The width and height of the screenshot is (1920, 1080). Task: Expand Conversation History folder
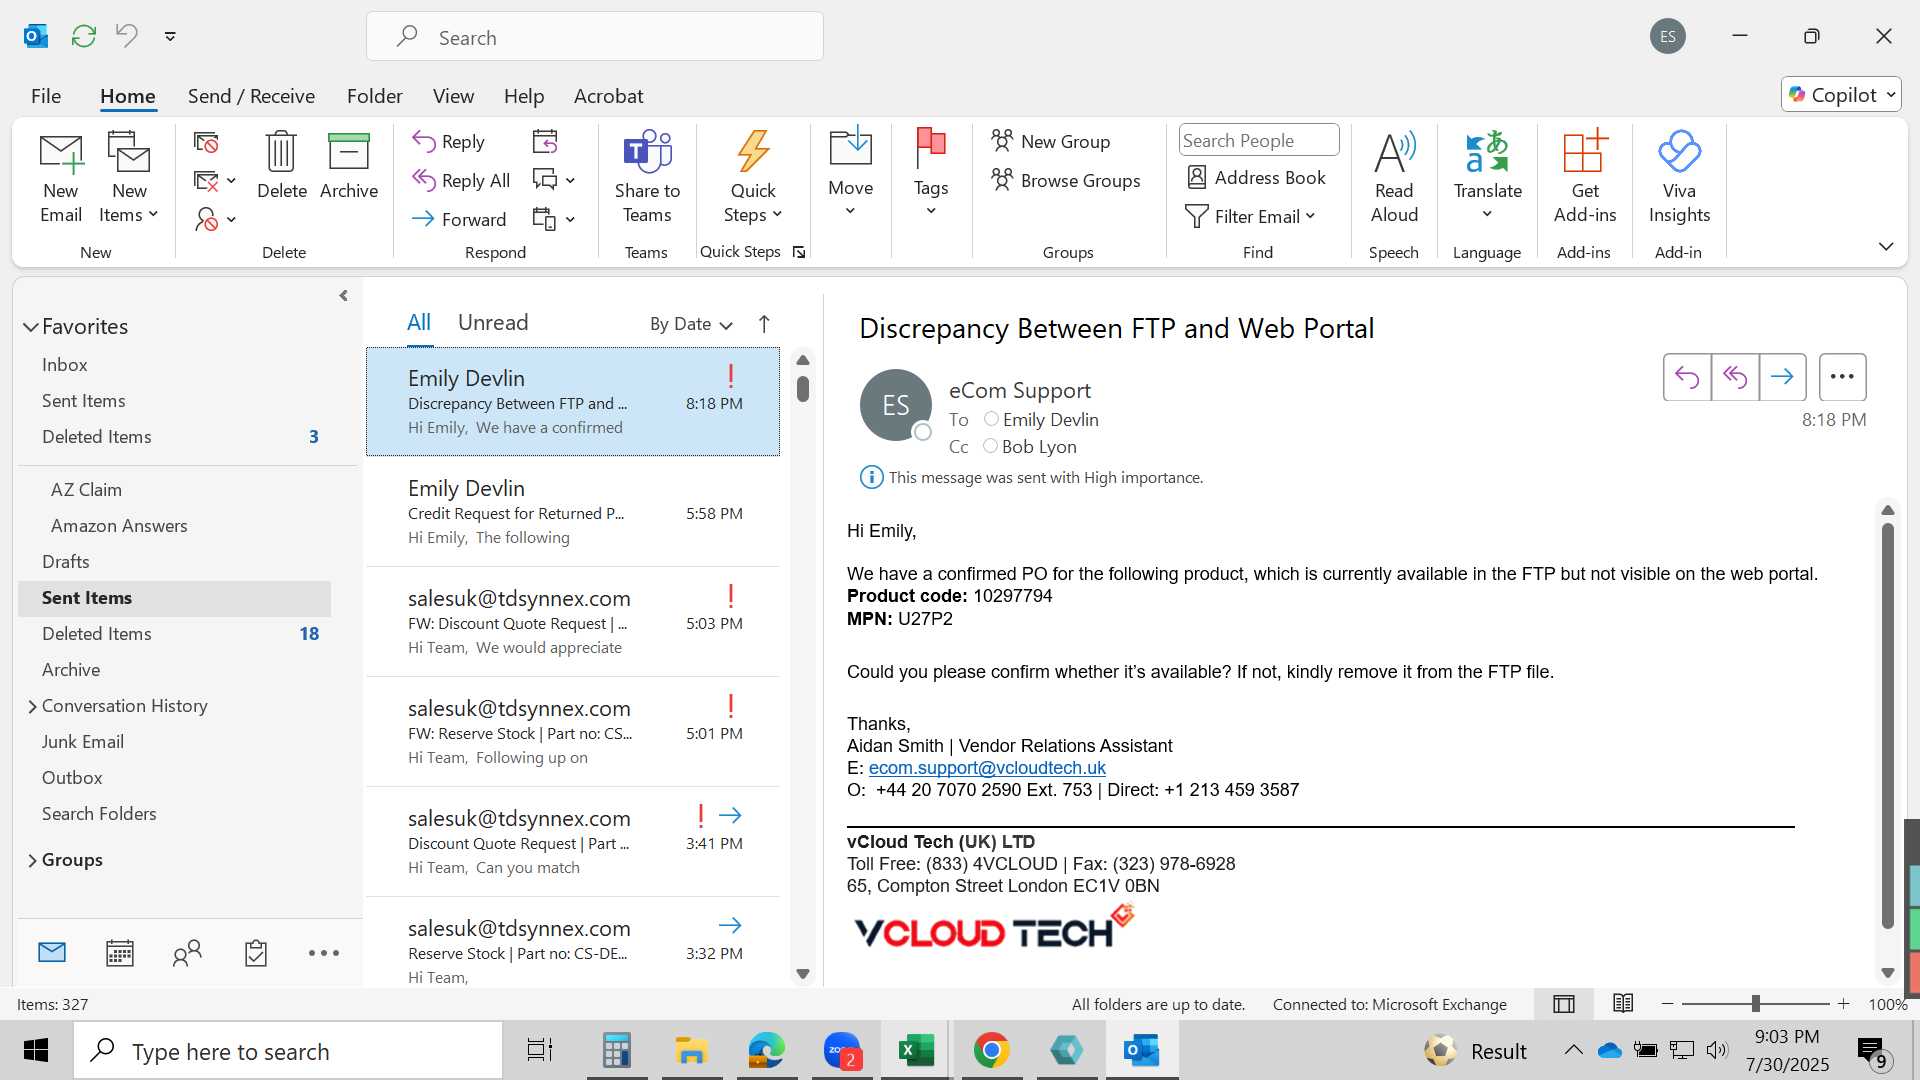pyautogui.click(x=32, y=706)
